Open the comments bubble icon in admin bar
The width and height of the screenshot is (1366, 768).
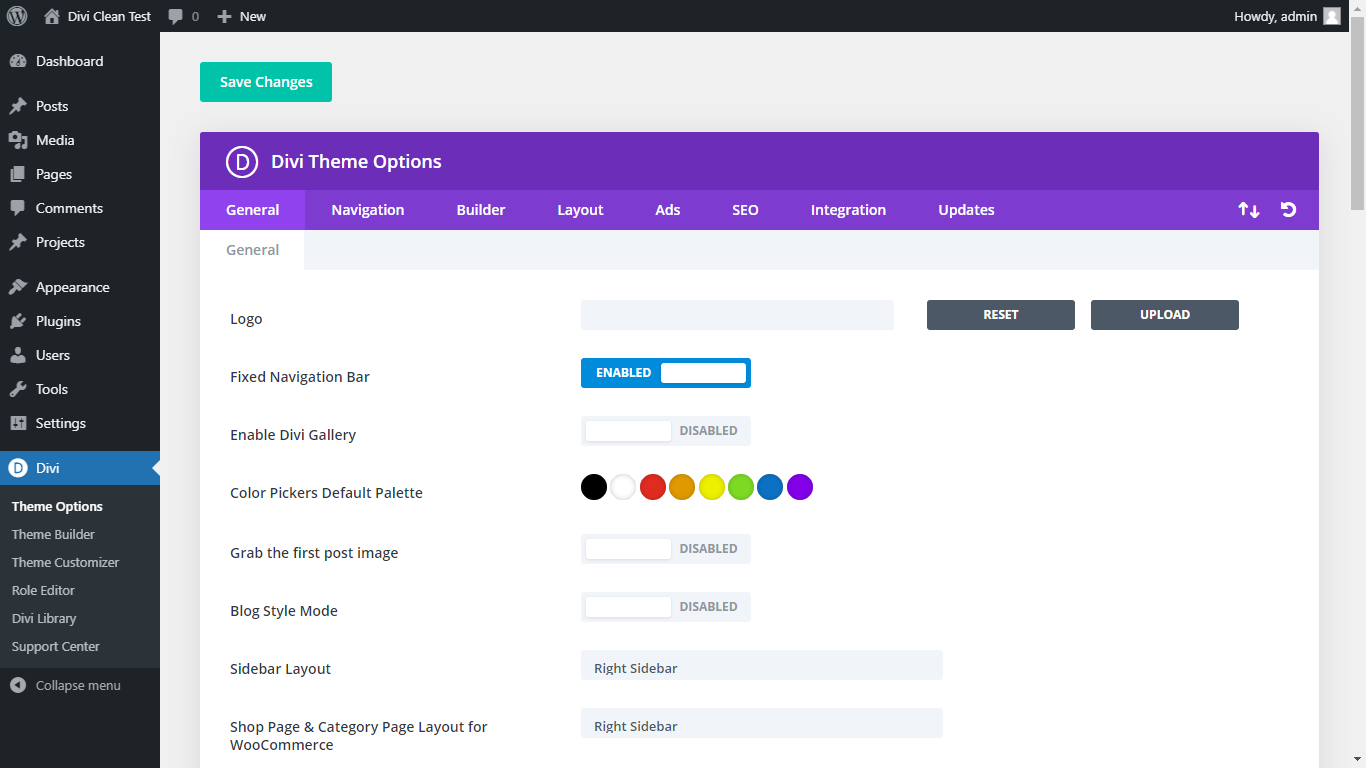(176, 17)
